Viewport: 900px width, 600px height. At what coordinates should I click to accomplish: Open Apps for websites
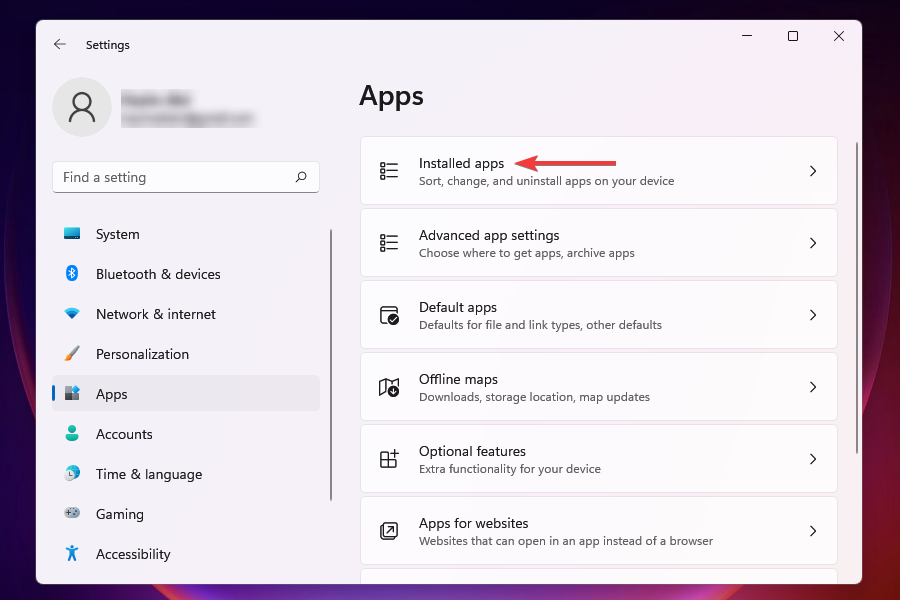[599, 531]
